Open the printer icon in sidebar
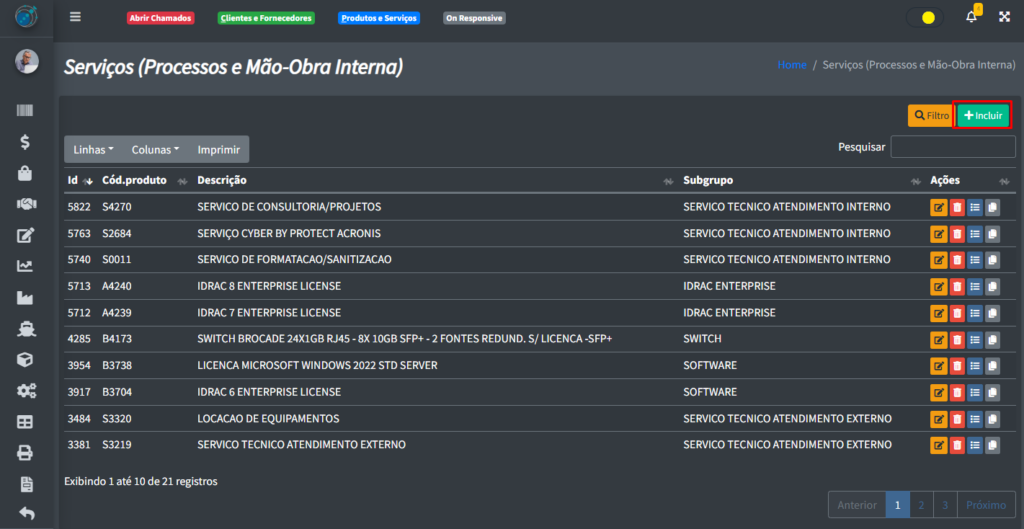Screen dimensions: 1024x529 pos(26,452)
